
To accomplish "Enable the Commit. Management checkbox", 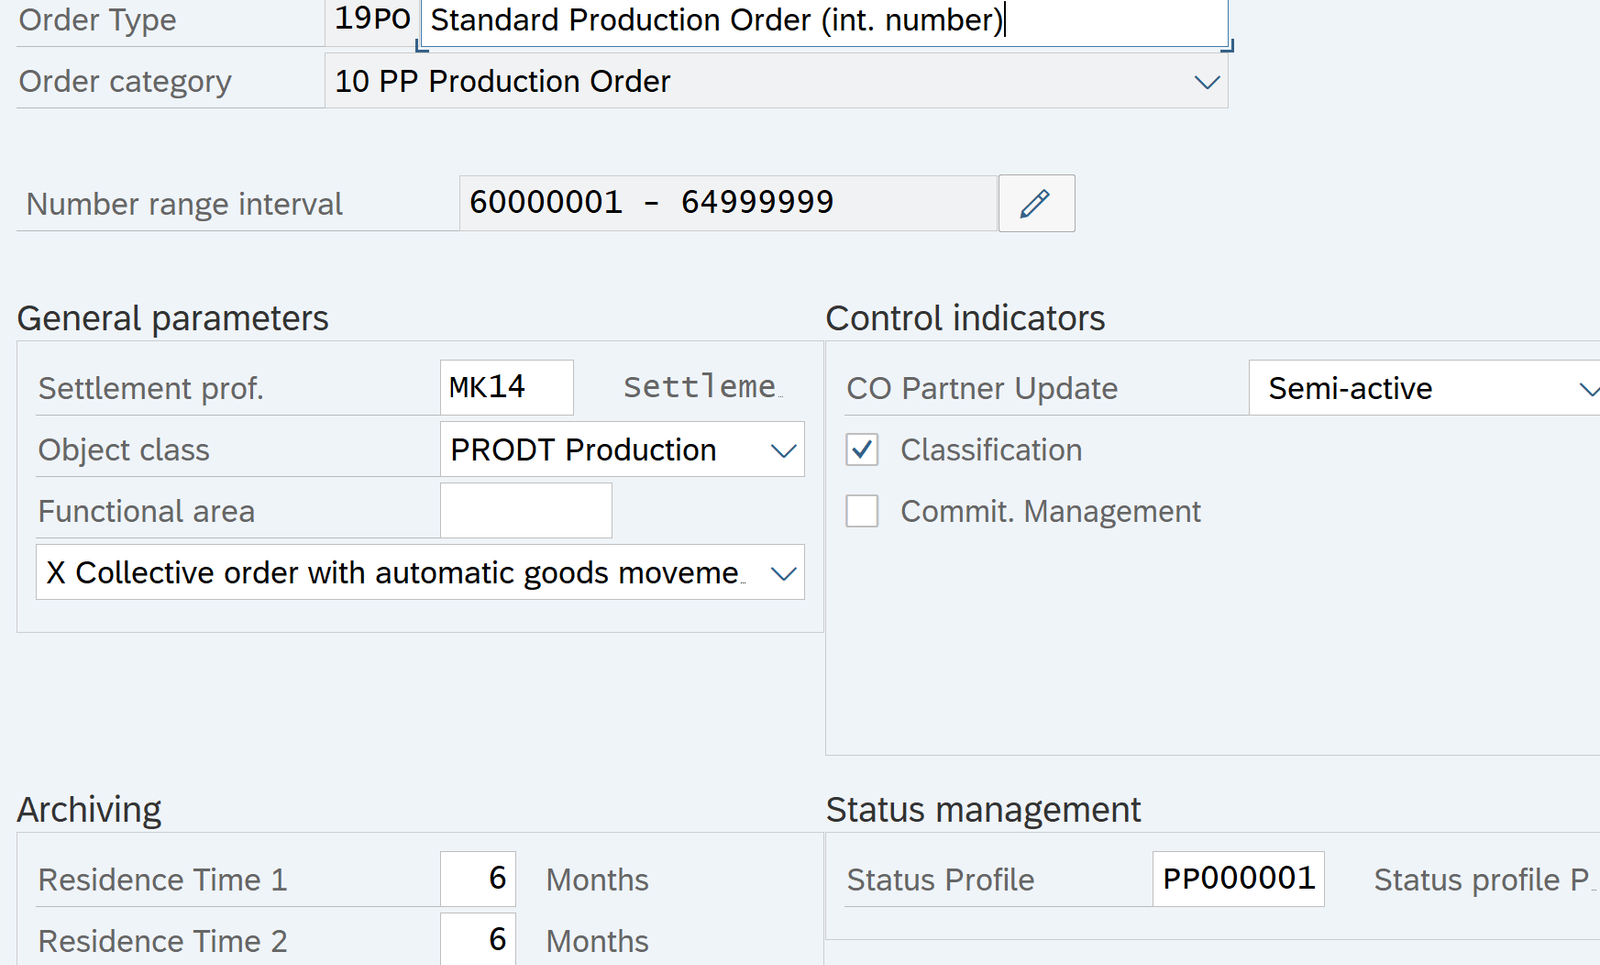I will click(x=862, y=512).
